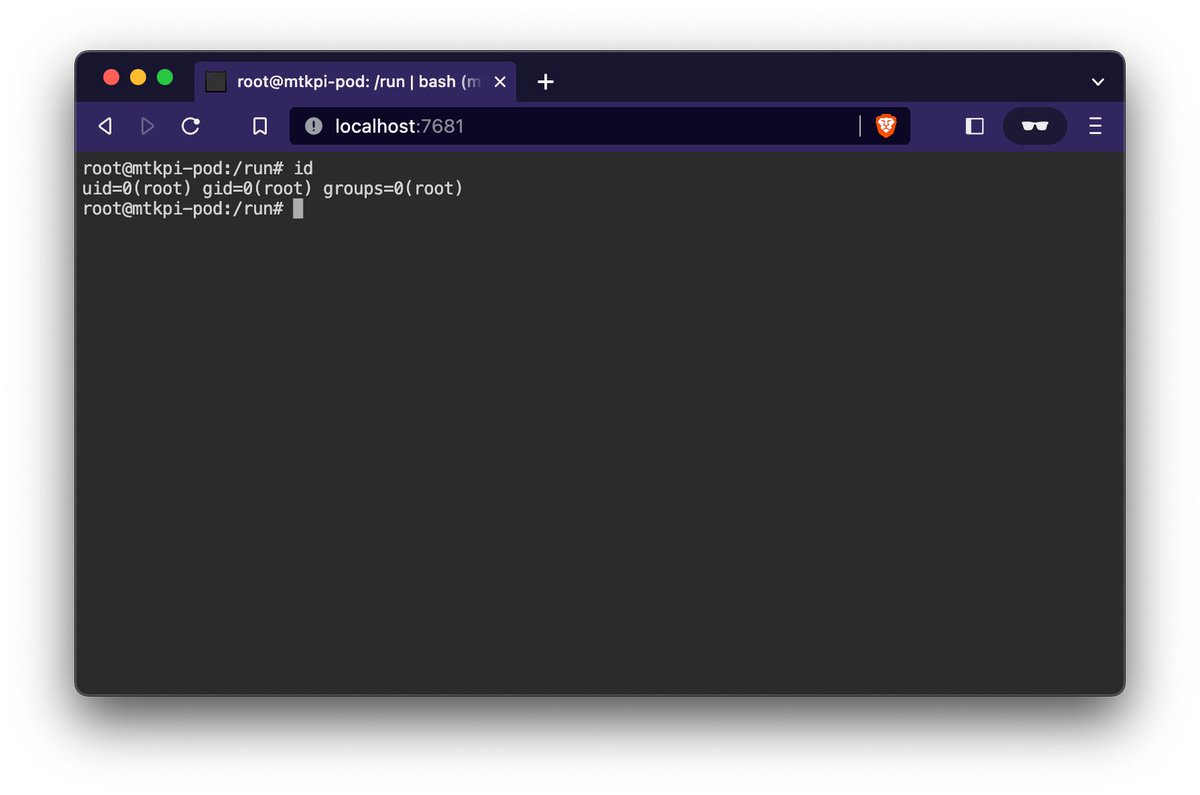The image size is (1200, 795).
Task: Click the tab's terminal favicon
Action: click(x=216, y=82)
